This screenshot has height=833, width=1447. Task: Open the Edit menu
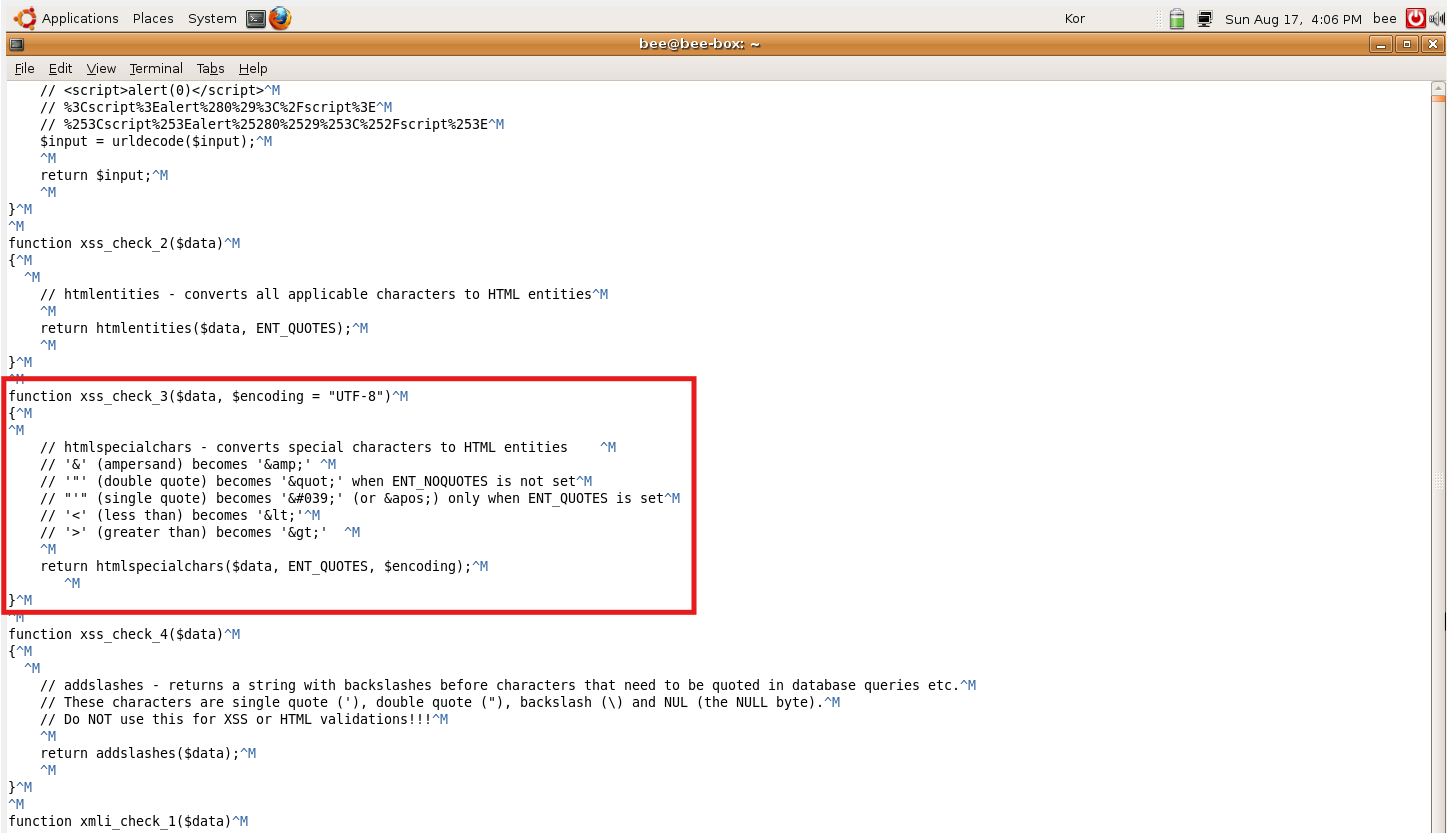click(61, 68)
